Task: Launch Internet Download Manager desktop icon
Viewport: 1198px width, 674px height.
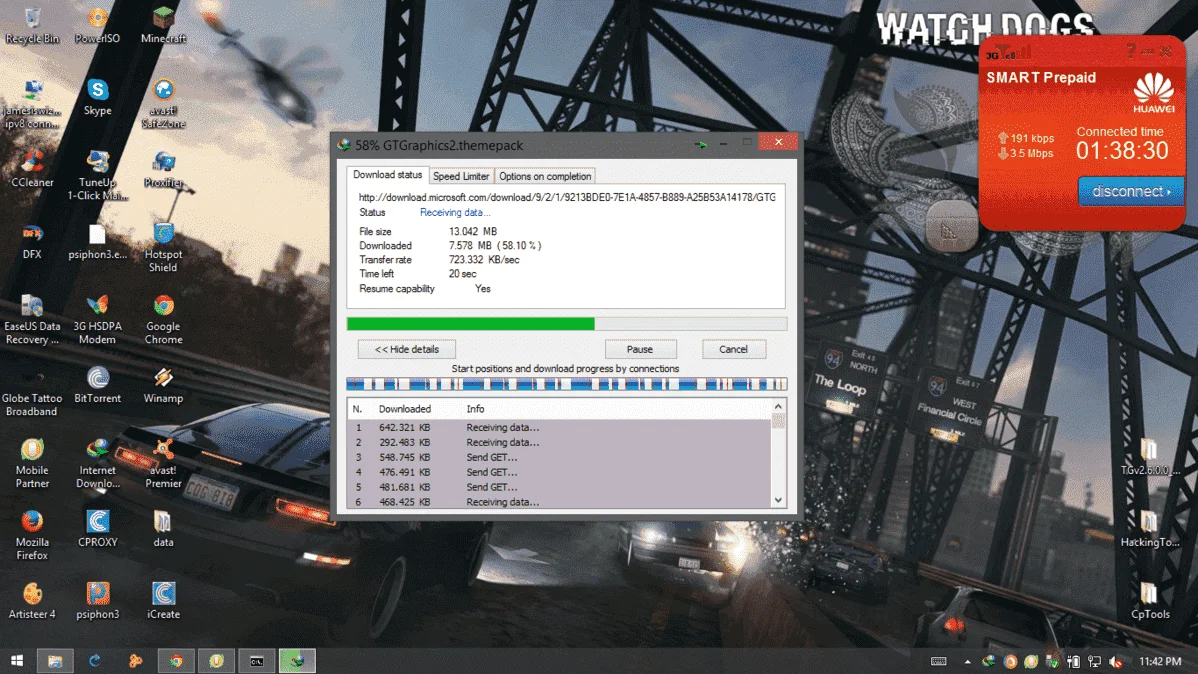Action: pos(97,462)
